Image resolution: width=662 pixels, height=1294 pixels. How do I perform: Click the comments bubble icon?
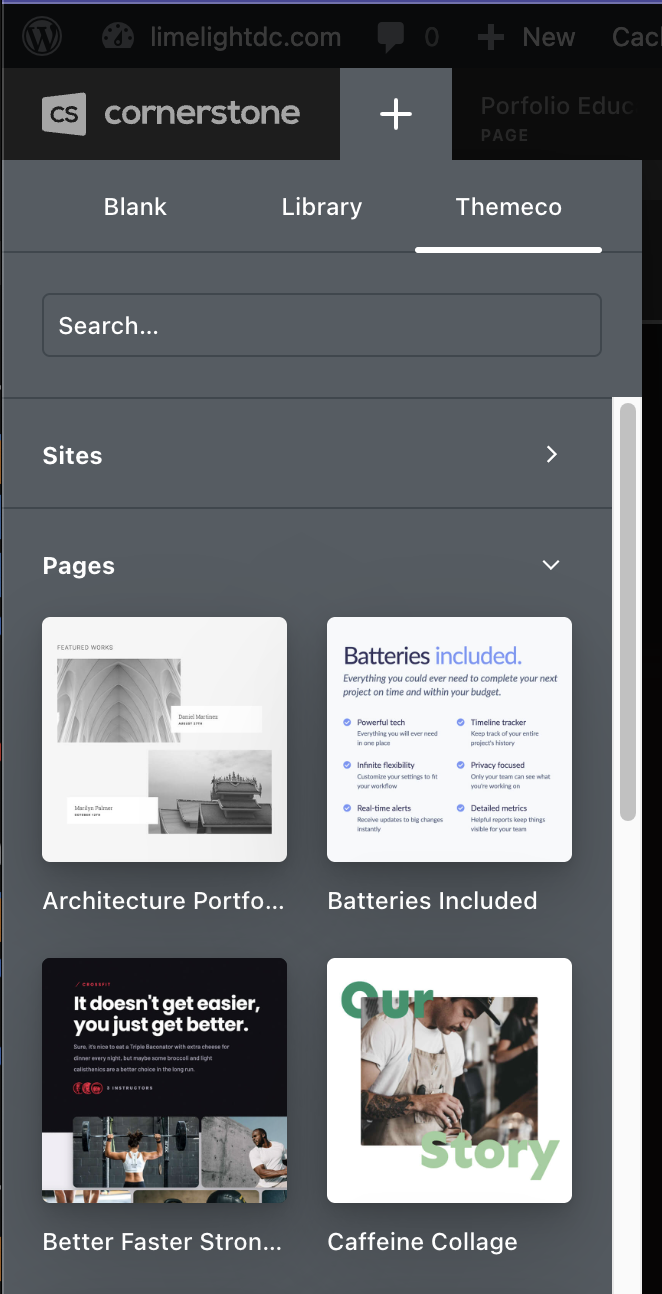pos(391,38)
